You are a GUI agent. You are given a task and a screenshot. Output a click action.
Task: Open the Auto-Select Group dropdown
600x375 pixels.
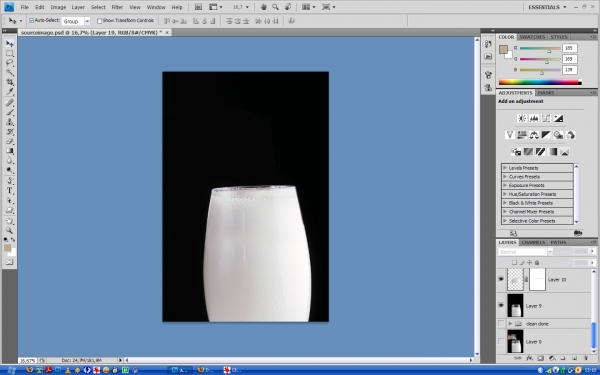click(x=87, y=21)
